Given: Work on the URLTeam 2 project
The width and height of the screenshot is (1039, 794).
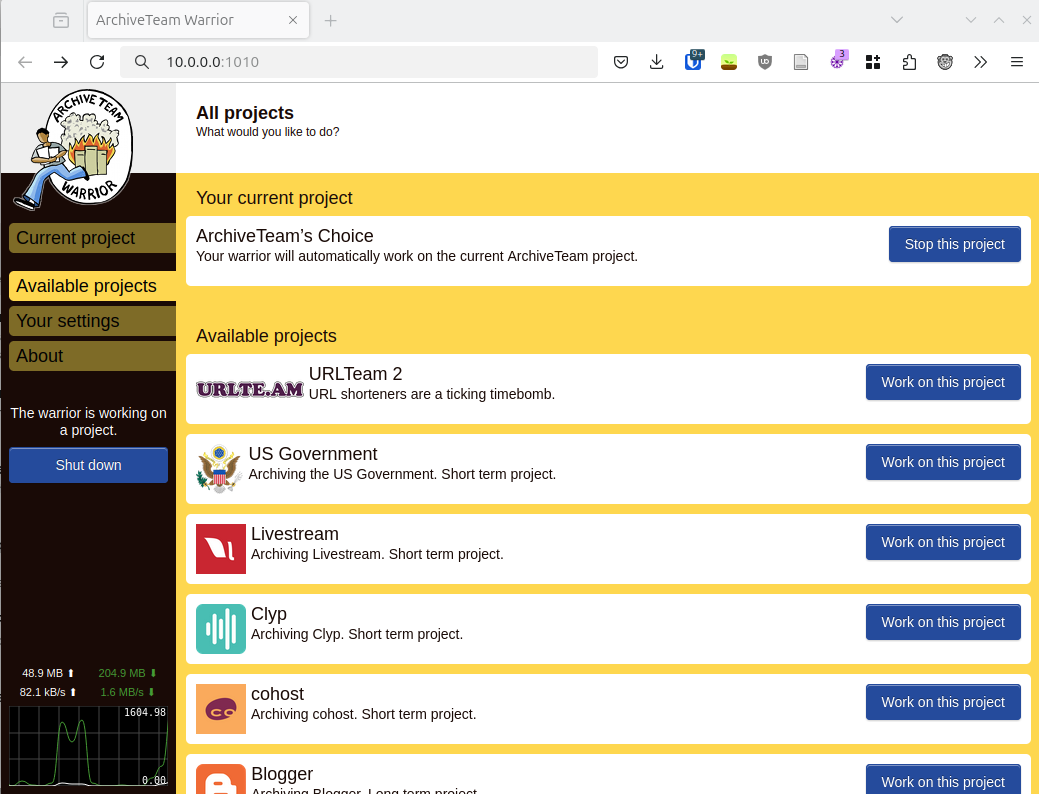Looking at the screenshot, I should coord(942,382).
